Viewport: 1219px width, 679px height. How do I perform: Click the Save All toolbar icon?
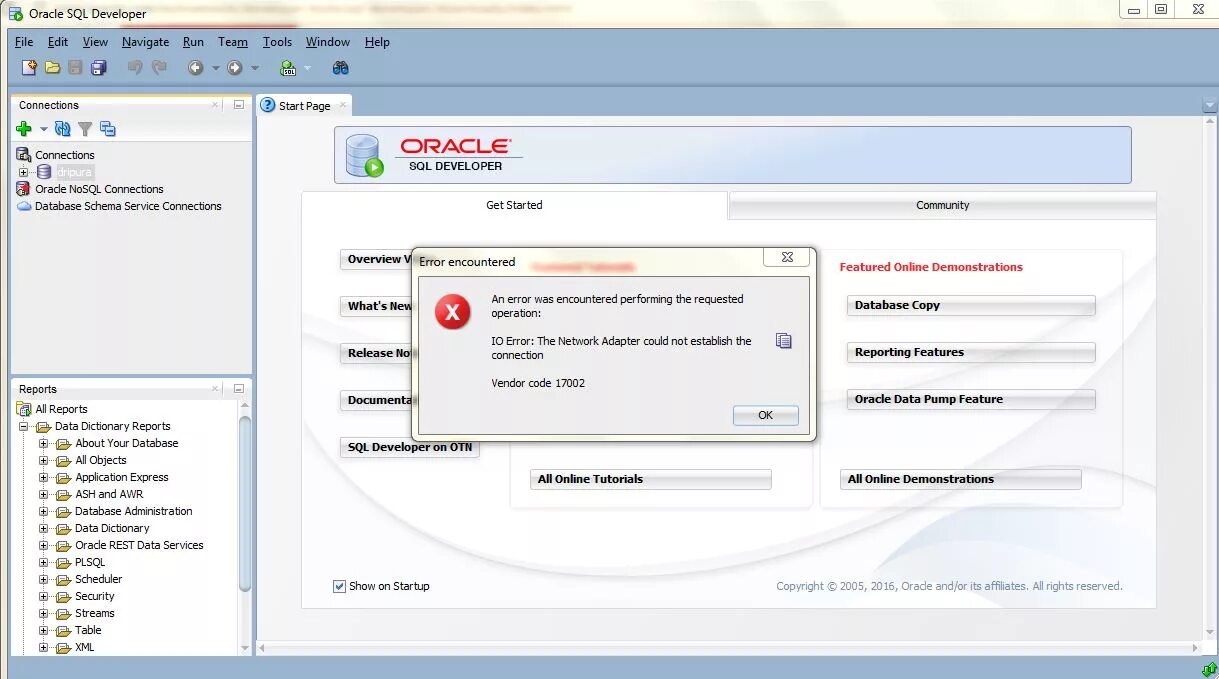(x=98, y=68)
